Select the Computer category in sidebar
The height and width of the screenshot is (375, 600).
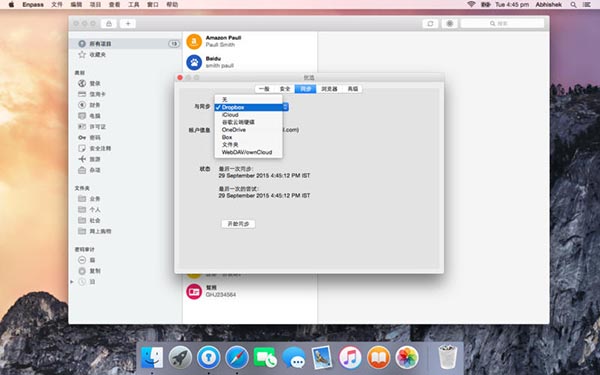click(x=89, y=116)
